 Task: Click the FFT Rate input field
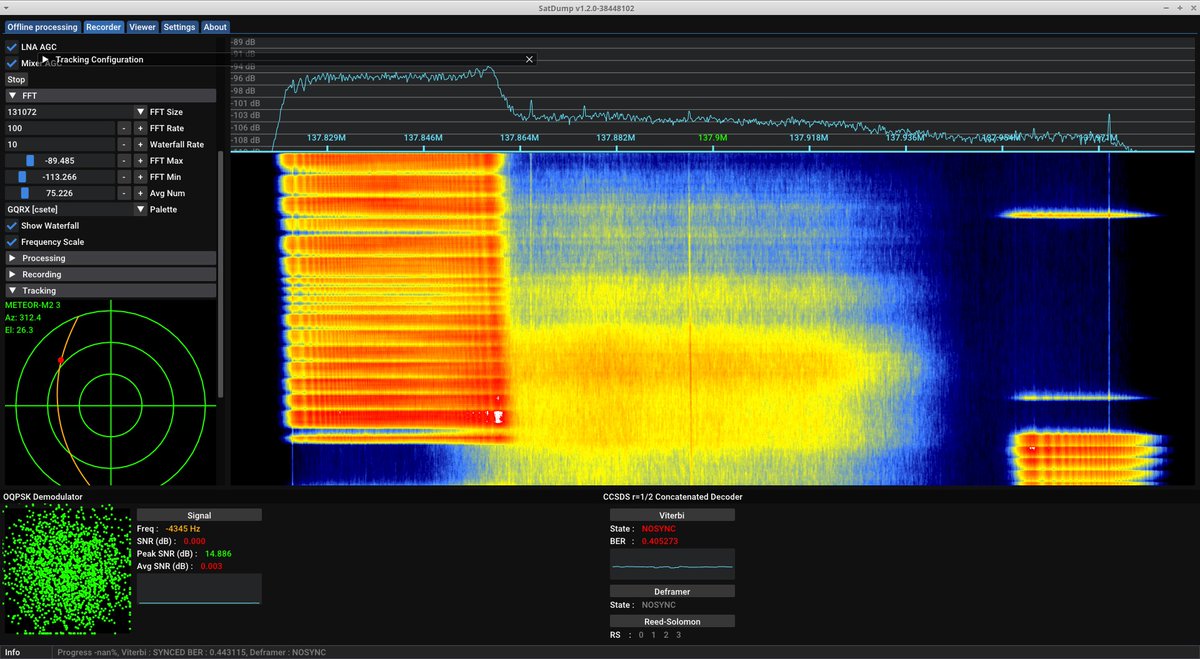(x=60, y=129)
